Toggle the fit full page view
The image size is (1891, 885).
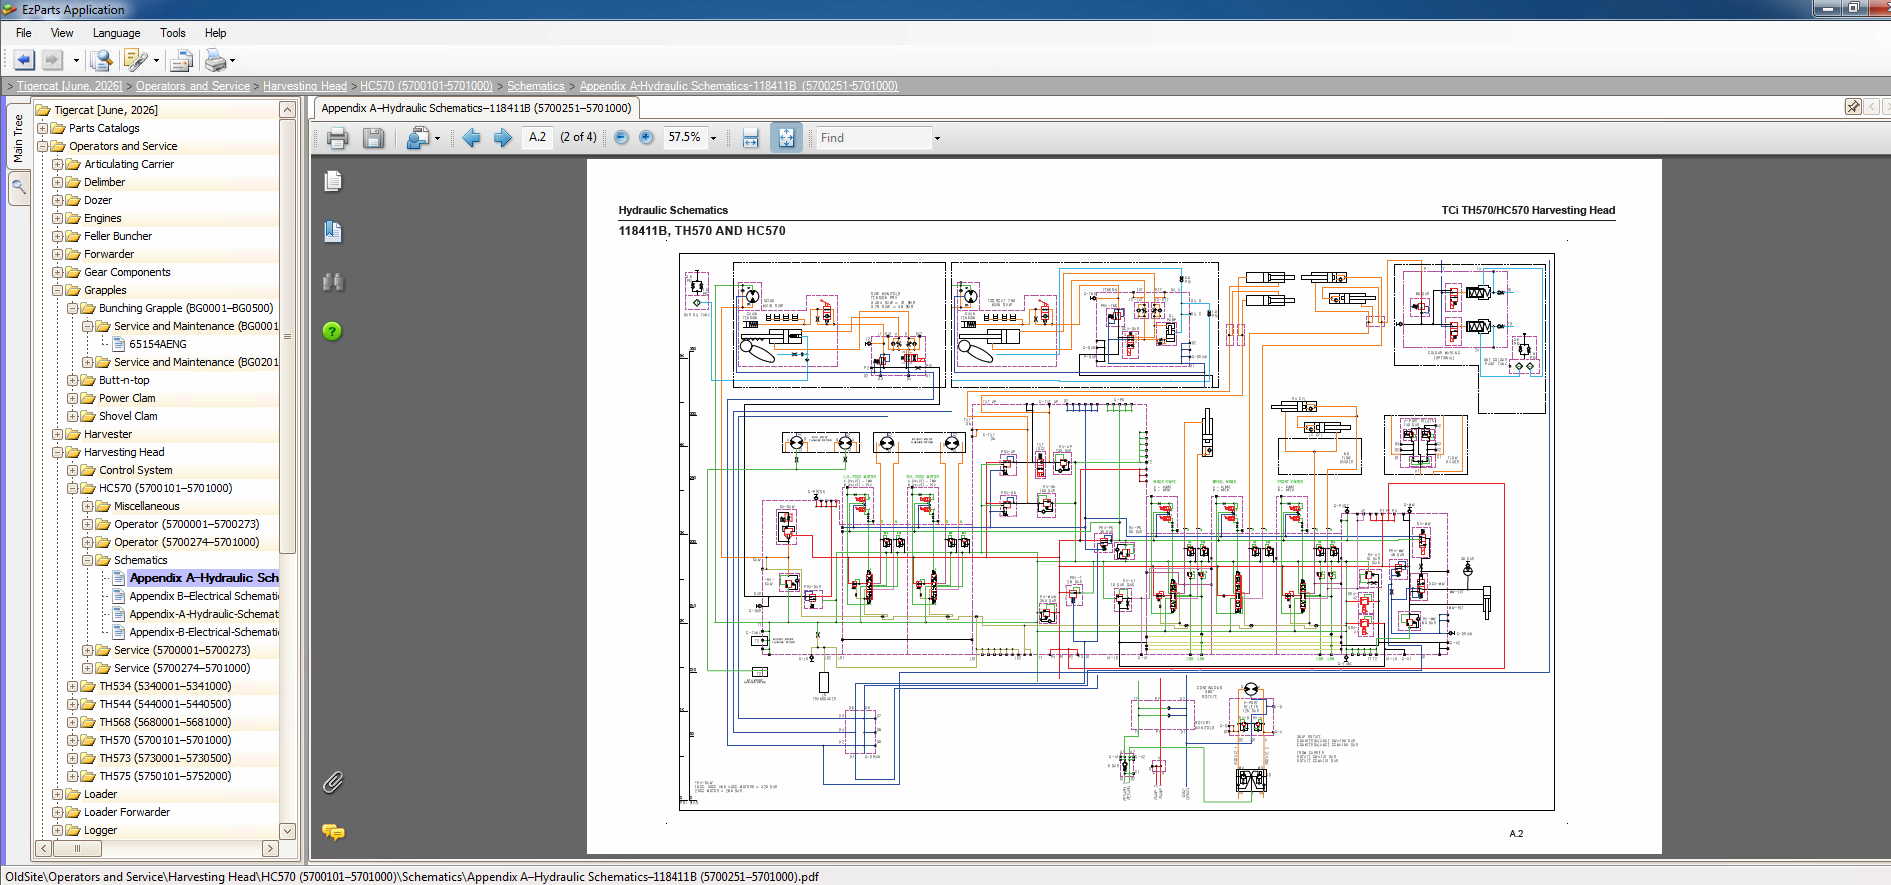786,138
